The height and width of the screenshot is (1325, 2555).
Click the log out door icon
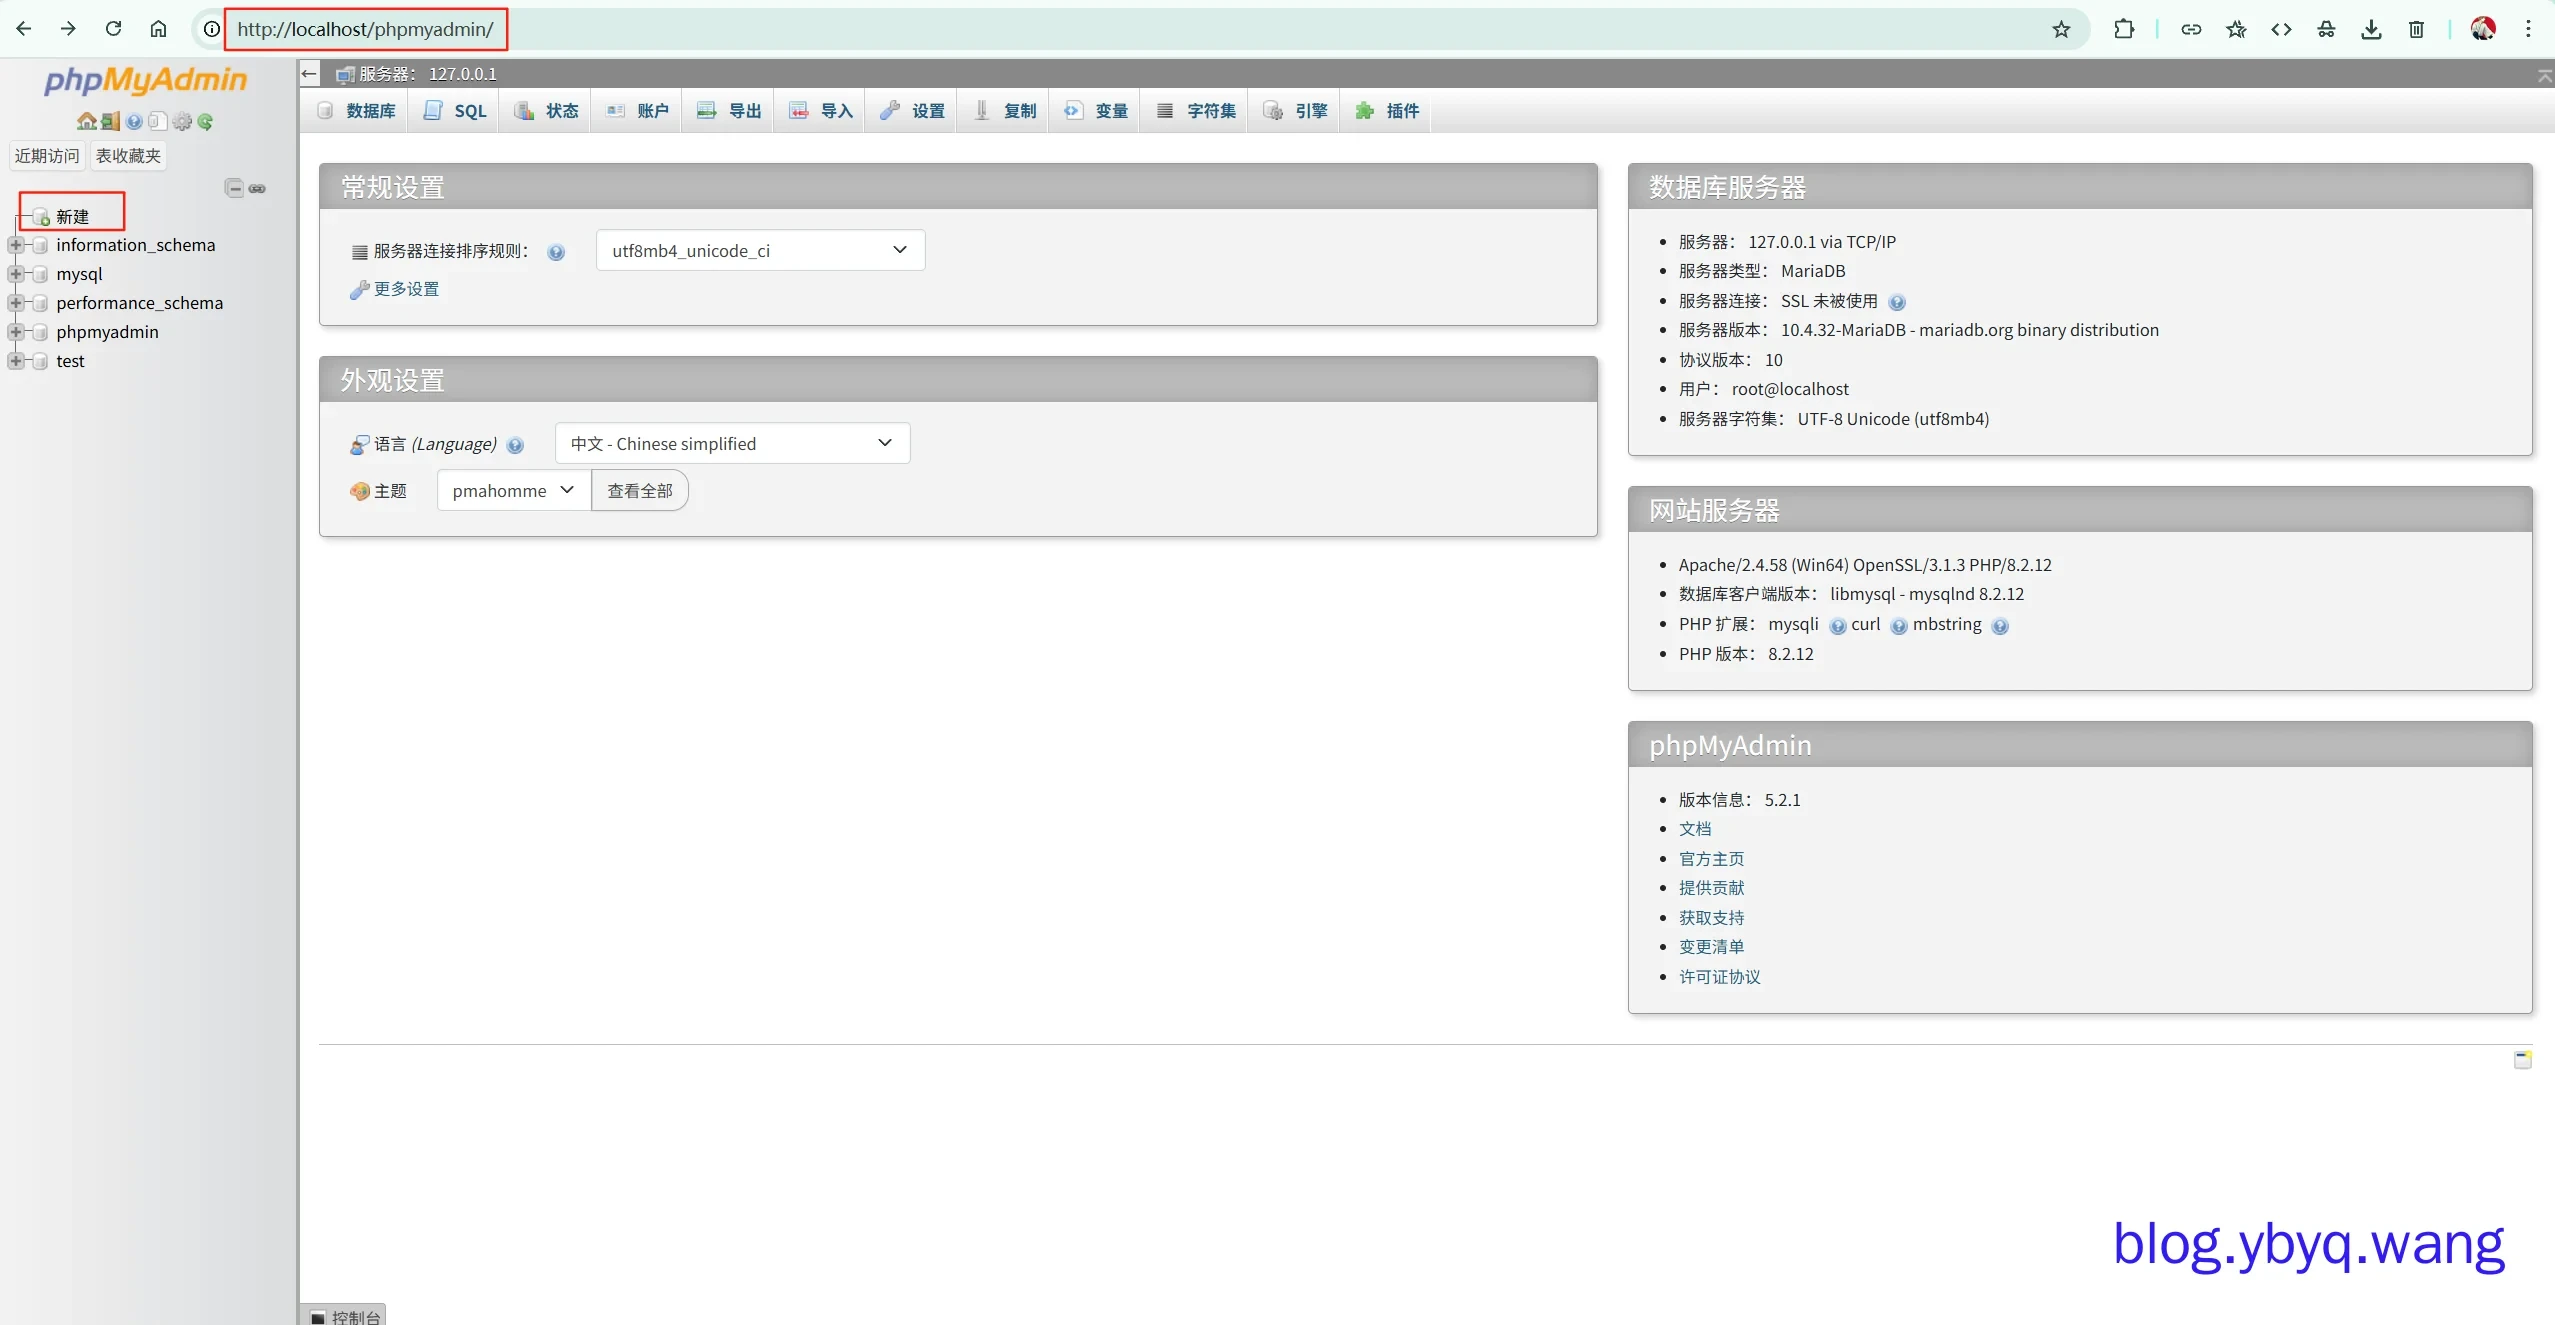click(110, 121)
